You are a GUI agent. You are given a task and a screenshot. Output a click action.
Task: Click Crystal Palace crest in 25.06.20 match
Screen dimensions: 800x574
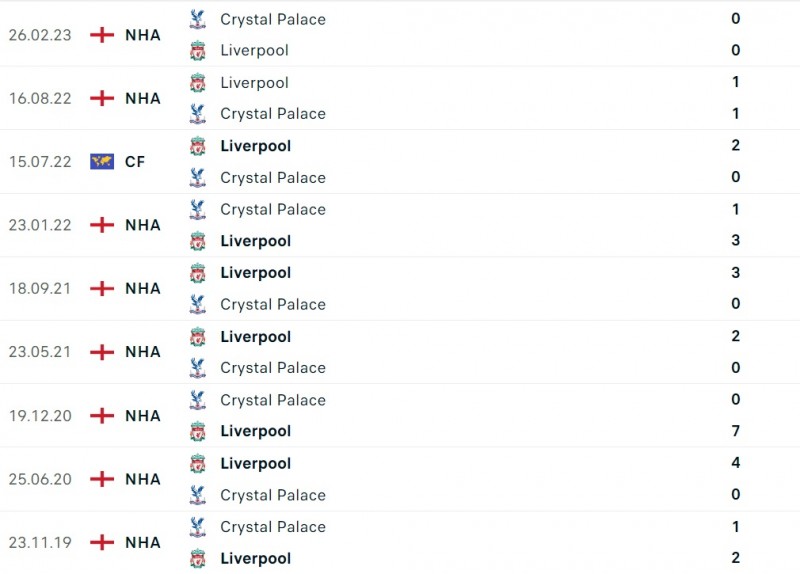tap(198, 495)
